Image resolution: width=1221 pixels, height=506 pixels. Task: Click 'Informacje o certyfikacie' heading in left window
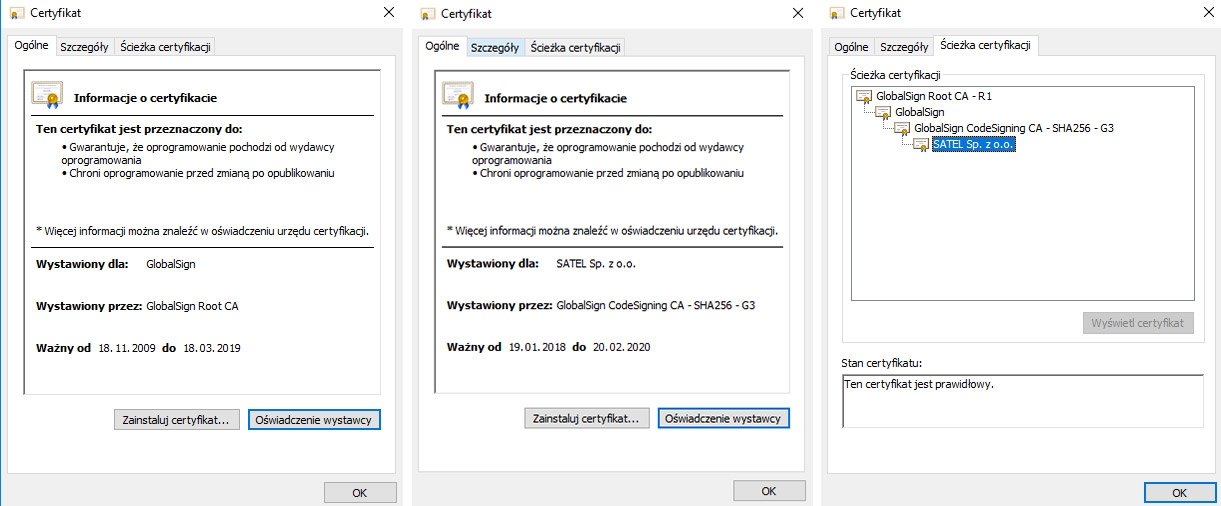click(145, 98)
